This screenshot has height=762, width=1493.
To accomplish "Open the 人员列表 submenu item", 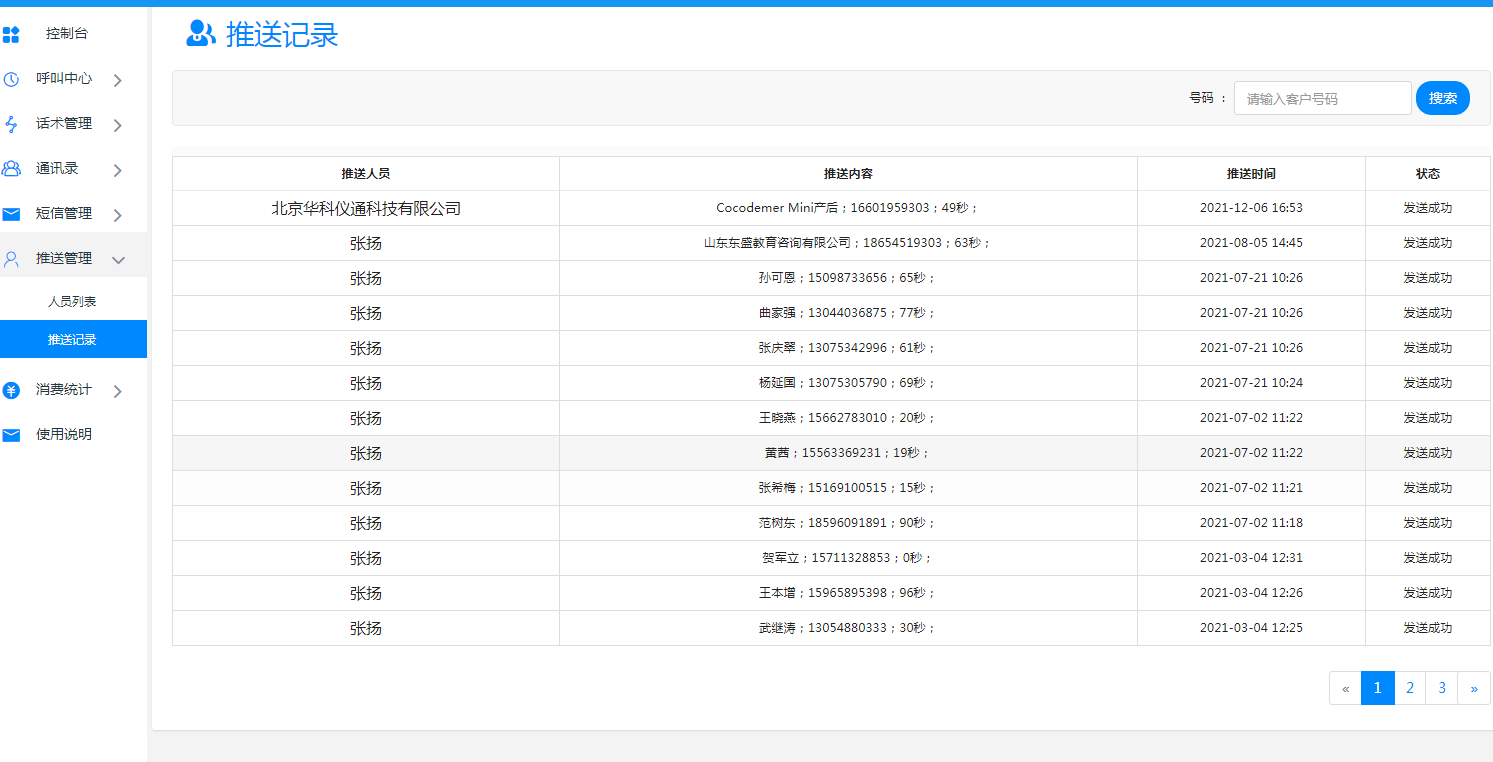I will point(72,301).
